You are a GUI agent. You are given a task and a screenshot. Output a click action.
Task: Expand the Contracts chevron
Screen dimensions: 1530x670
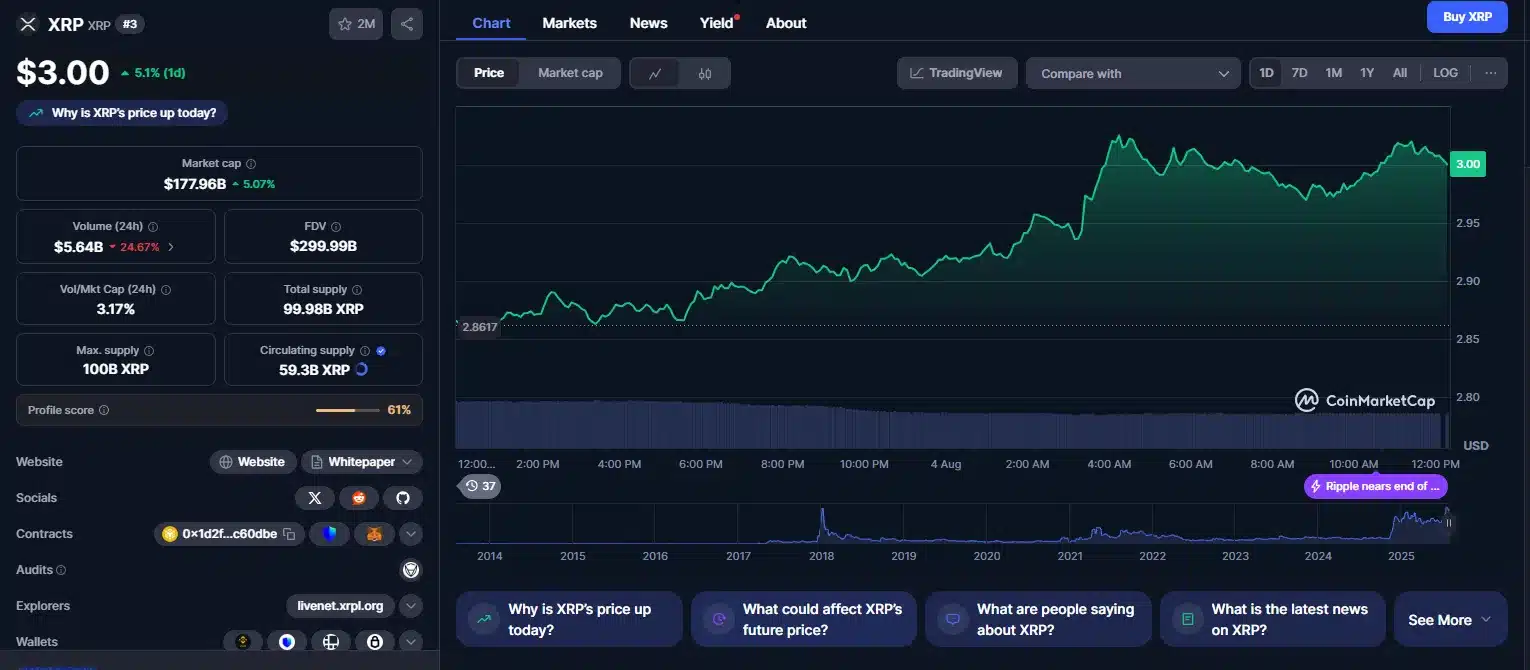click(x=411, y=534)
